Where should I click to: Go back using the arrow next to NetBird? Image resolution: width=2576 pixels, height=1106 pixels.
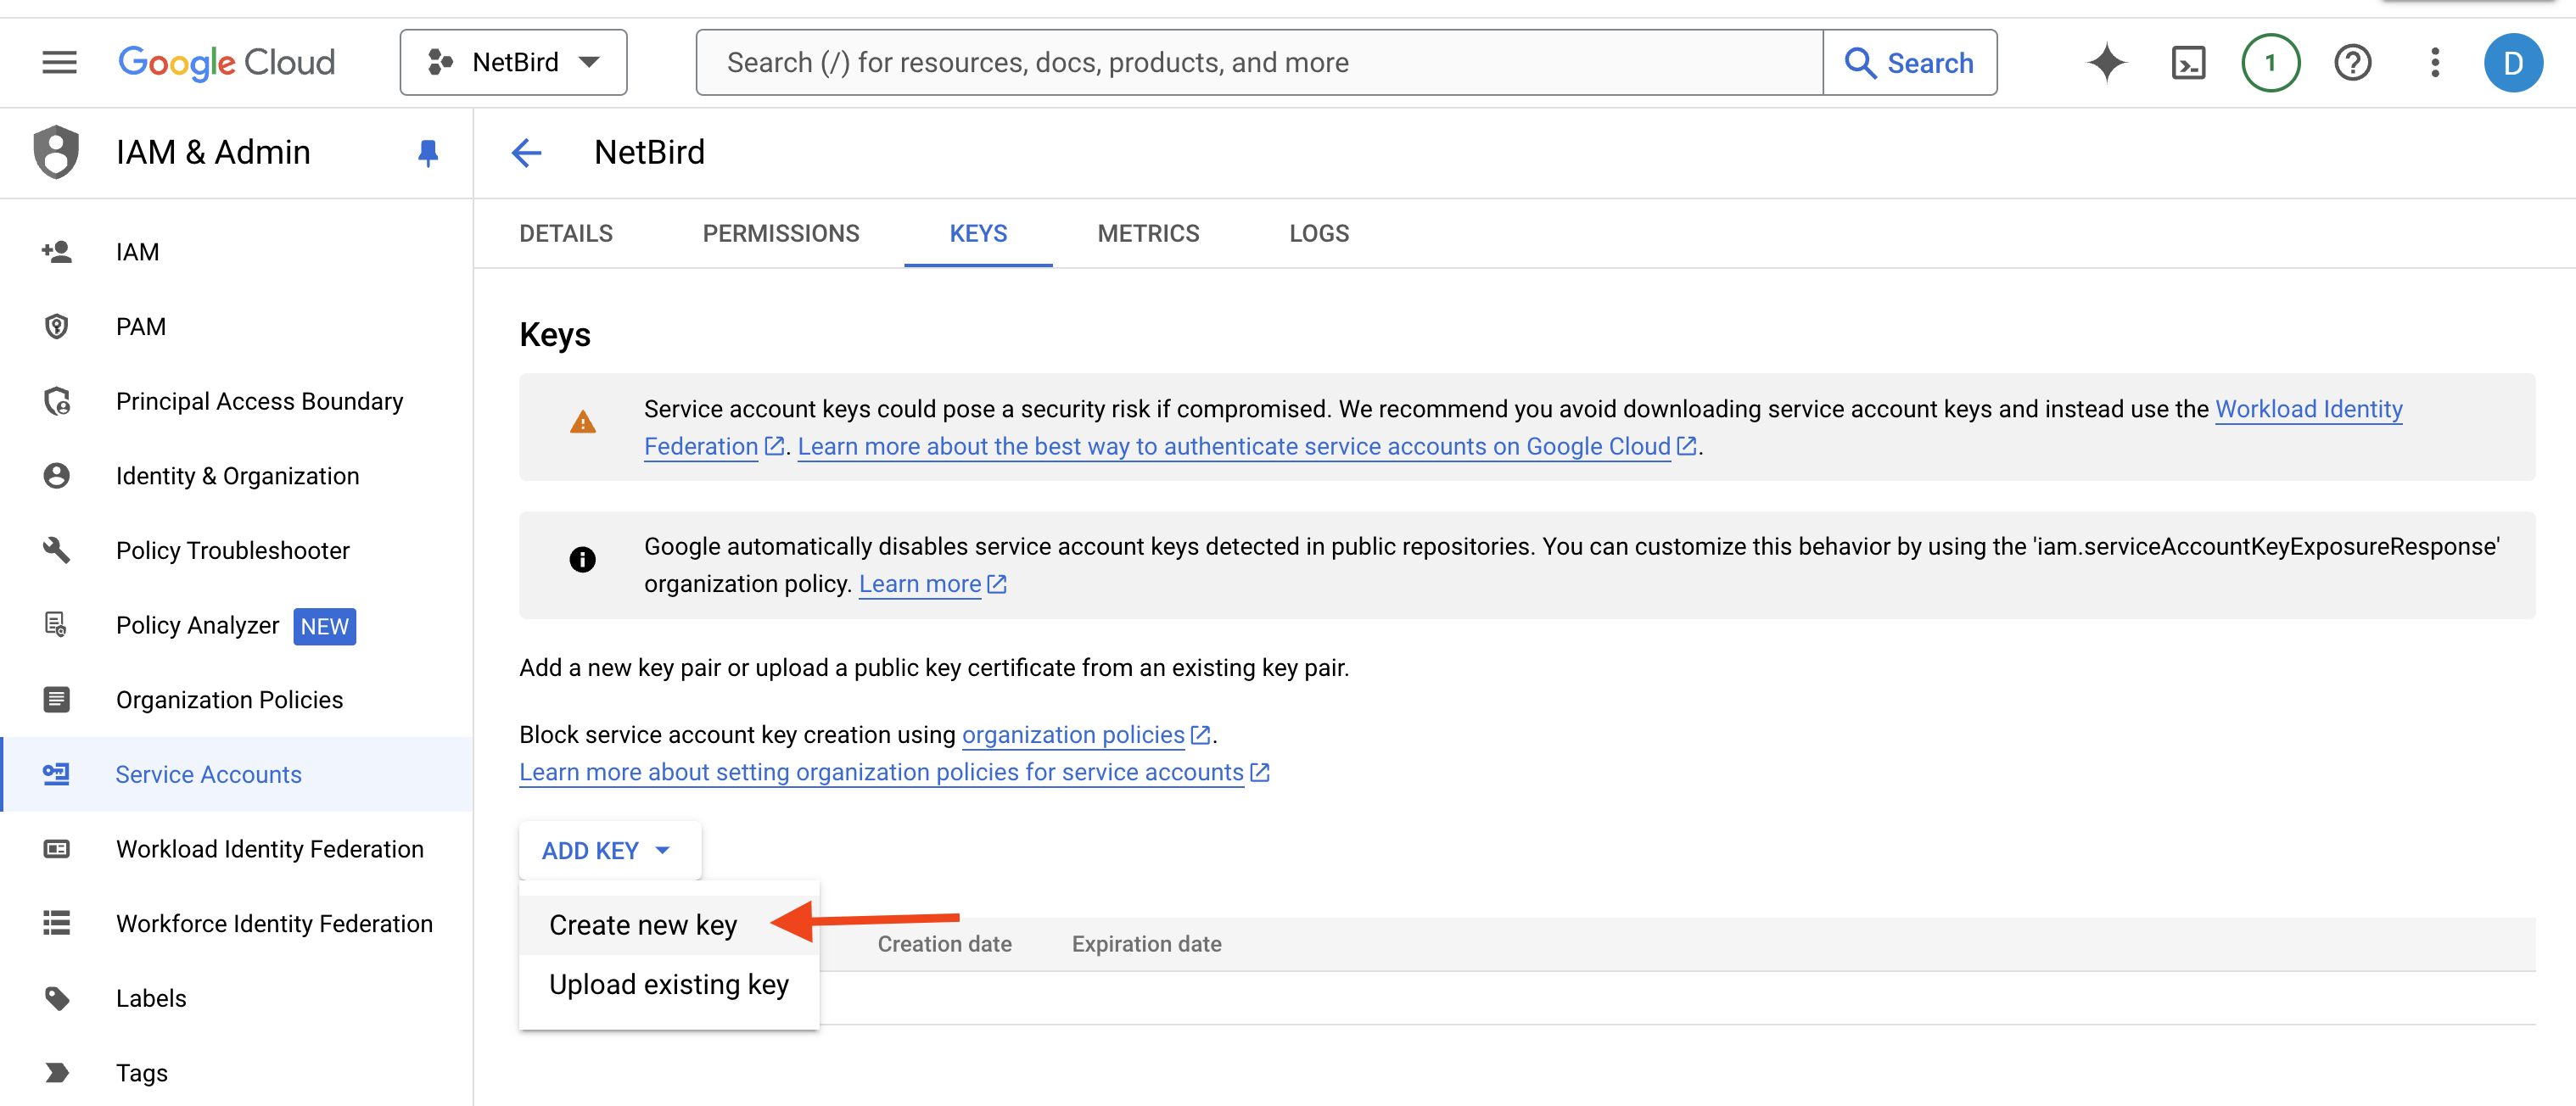pos(527,153)
